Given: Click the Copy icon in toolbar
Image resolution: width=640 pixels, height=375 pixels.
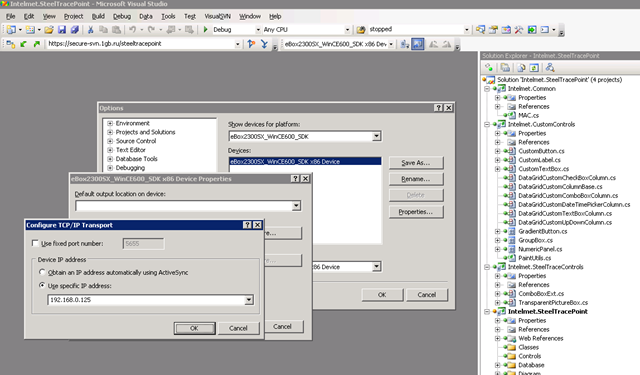Looking at the screenshot, I should click(x=103, y=29).
